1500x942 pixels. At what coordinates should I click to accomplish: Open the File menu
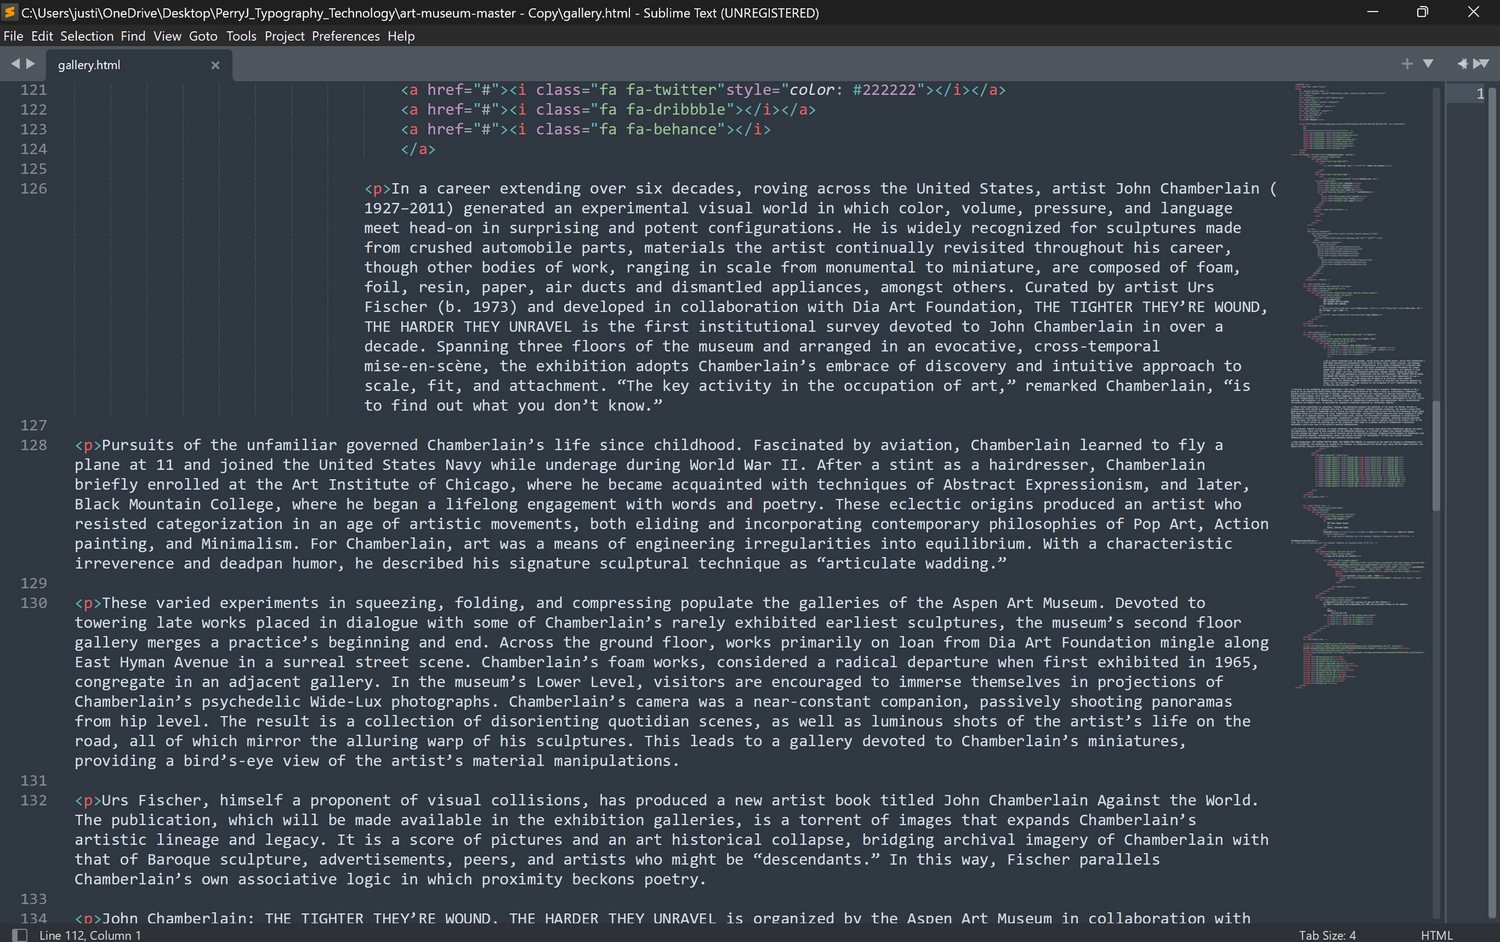point(13,36)
